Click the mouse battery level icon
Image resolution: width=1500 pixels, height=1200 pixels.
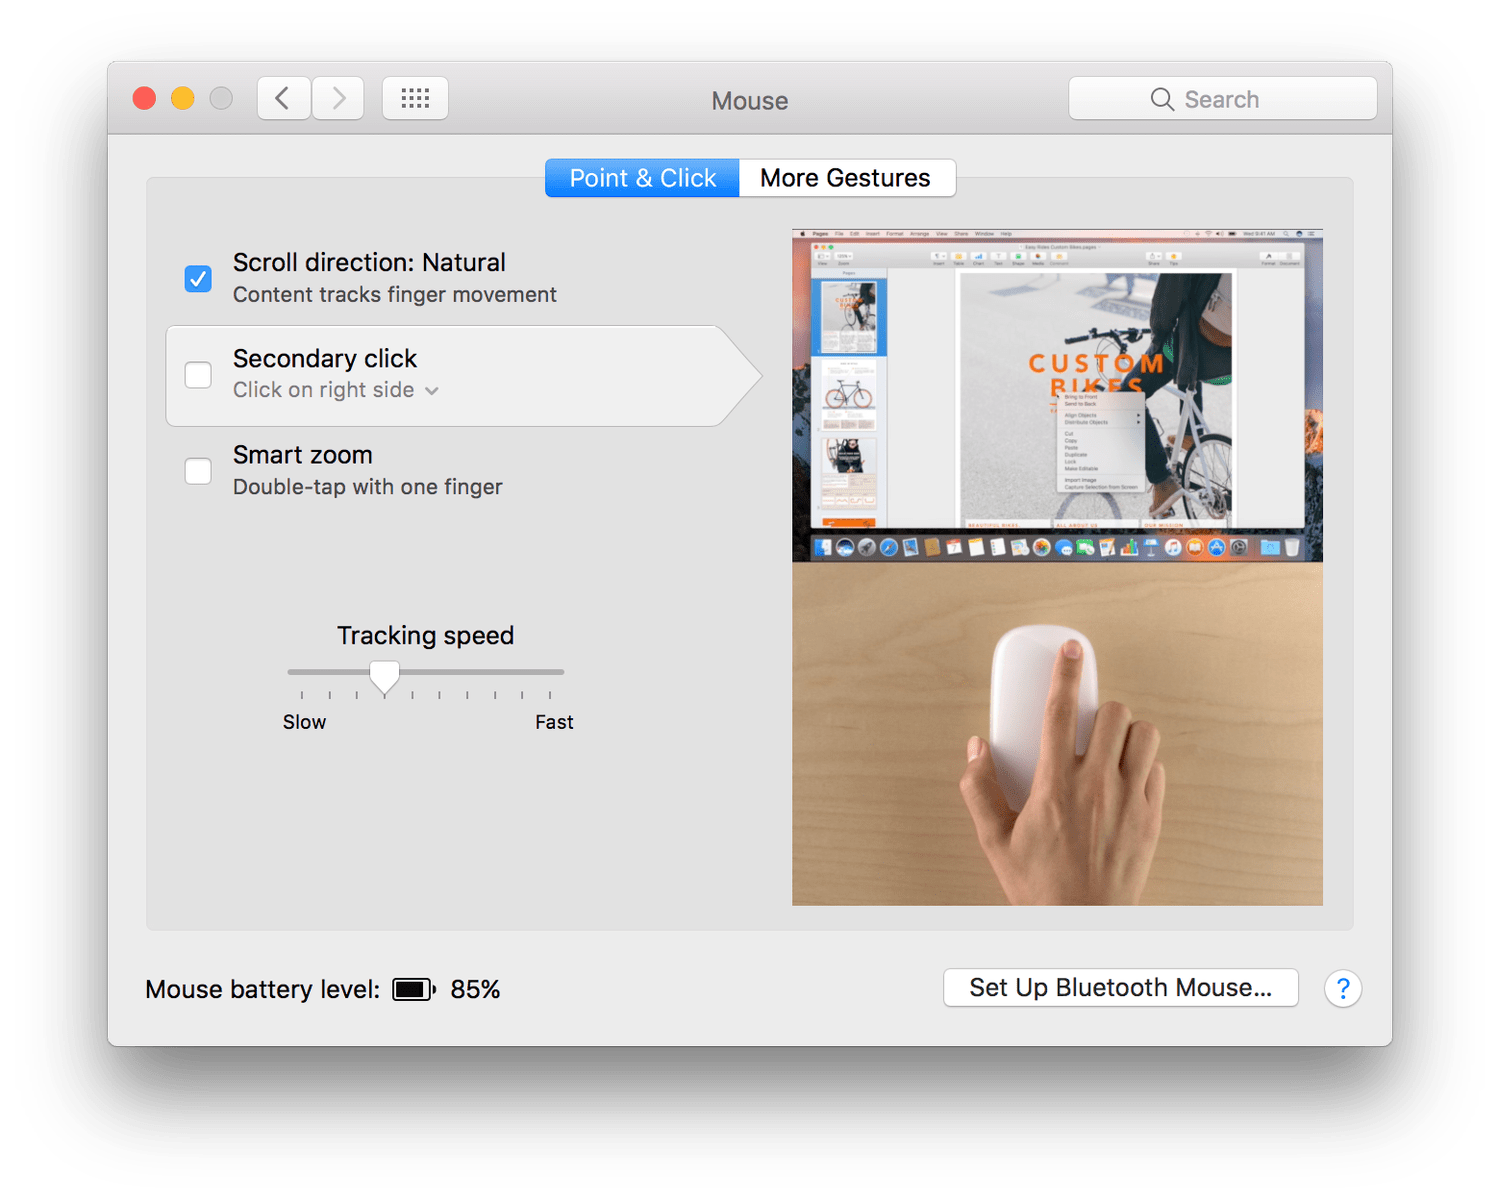click(414, 989)
